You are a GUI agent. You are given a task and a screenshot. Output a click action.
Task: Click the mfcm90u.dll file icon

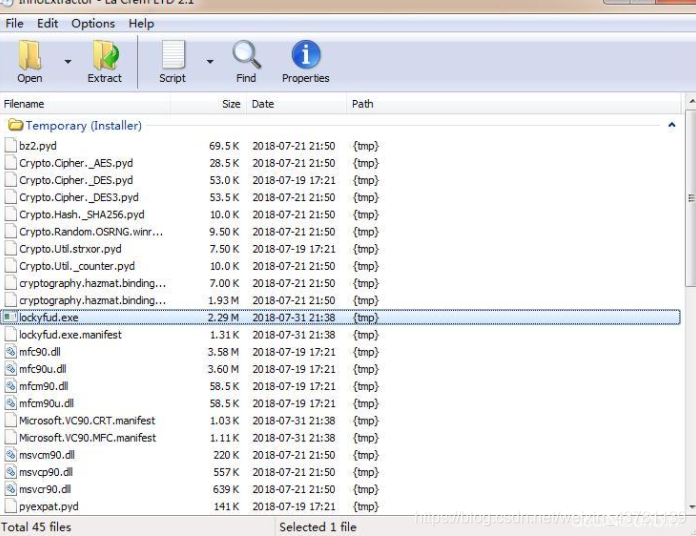tap(11, 403)
